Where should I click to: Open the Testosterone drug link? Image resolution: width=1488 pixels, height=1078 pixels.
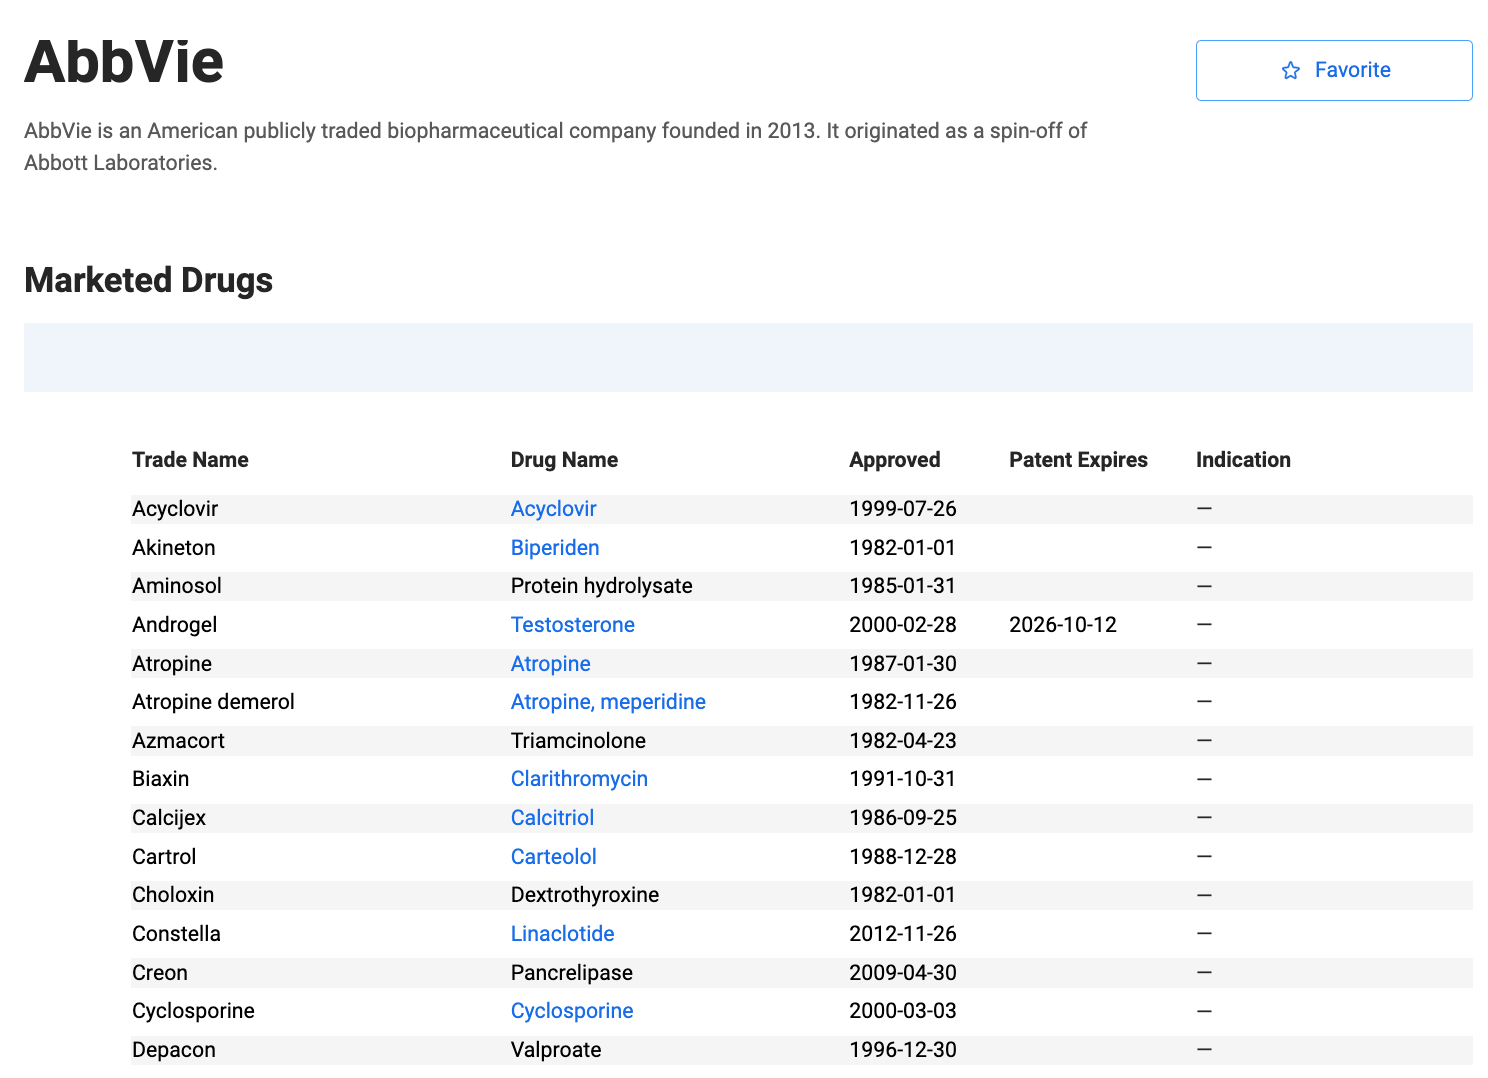pos(572,625)
